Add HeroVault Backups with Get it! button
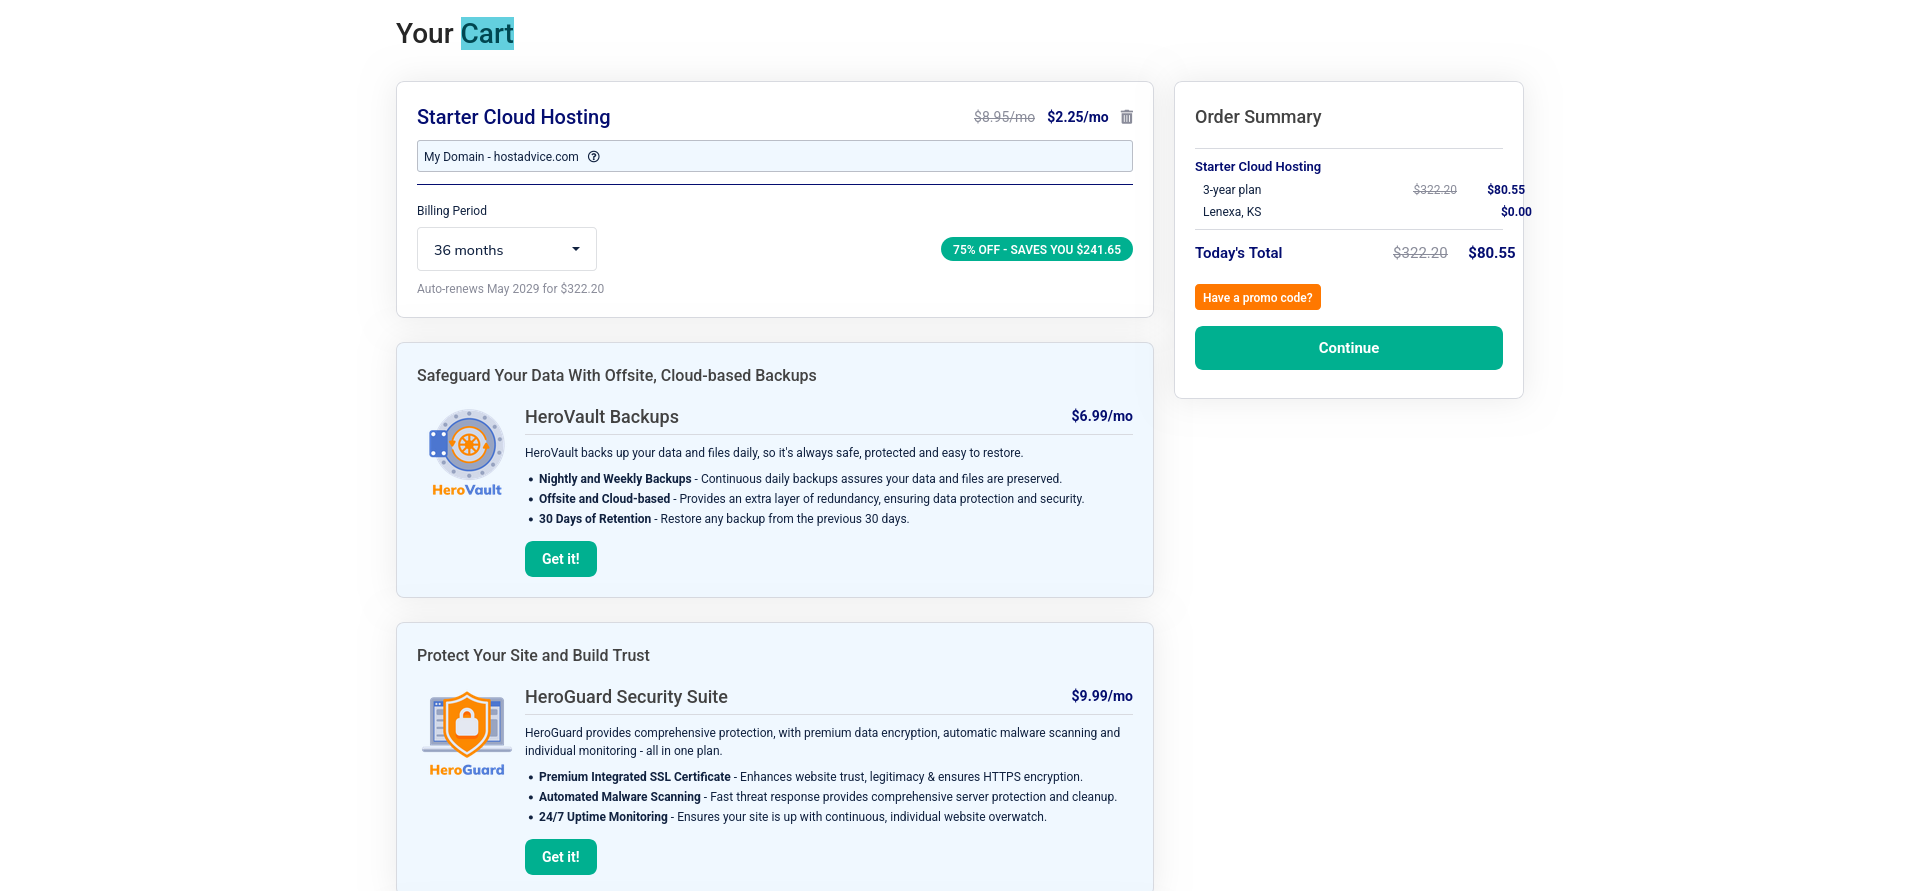 (561, 559)
